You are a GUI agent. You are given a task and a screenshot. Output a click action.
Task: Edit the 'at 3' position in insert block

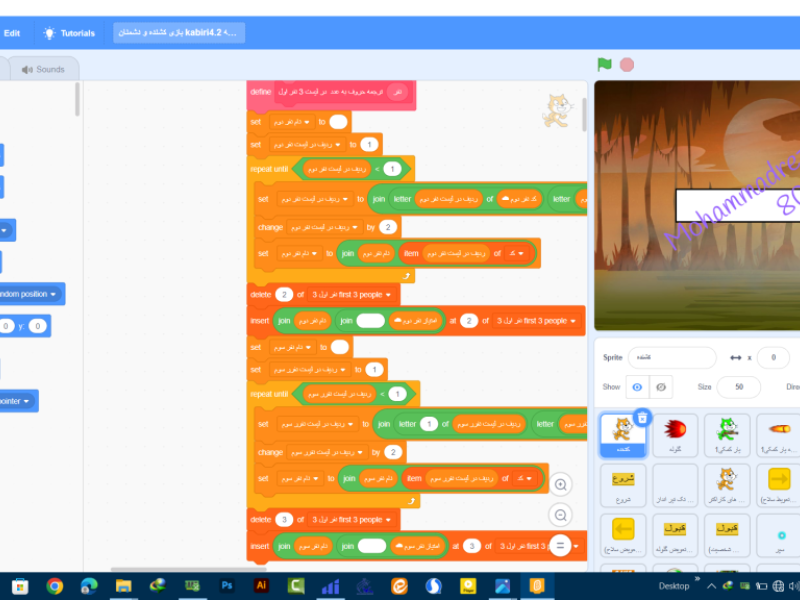tap(472, 546)
